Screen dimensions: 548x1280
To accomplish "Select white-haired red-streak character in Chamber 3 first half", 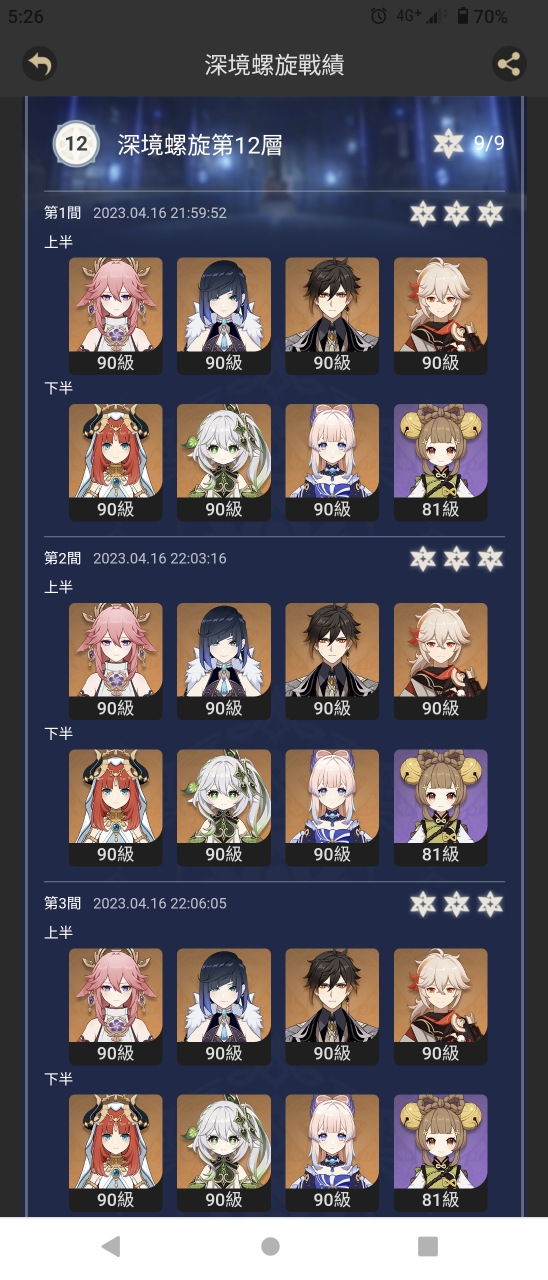I will click(441, 1006).
